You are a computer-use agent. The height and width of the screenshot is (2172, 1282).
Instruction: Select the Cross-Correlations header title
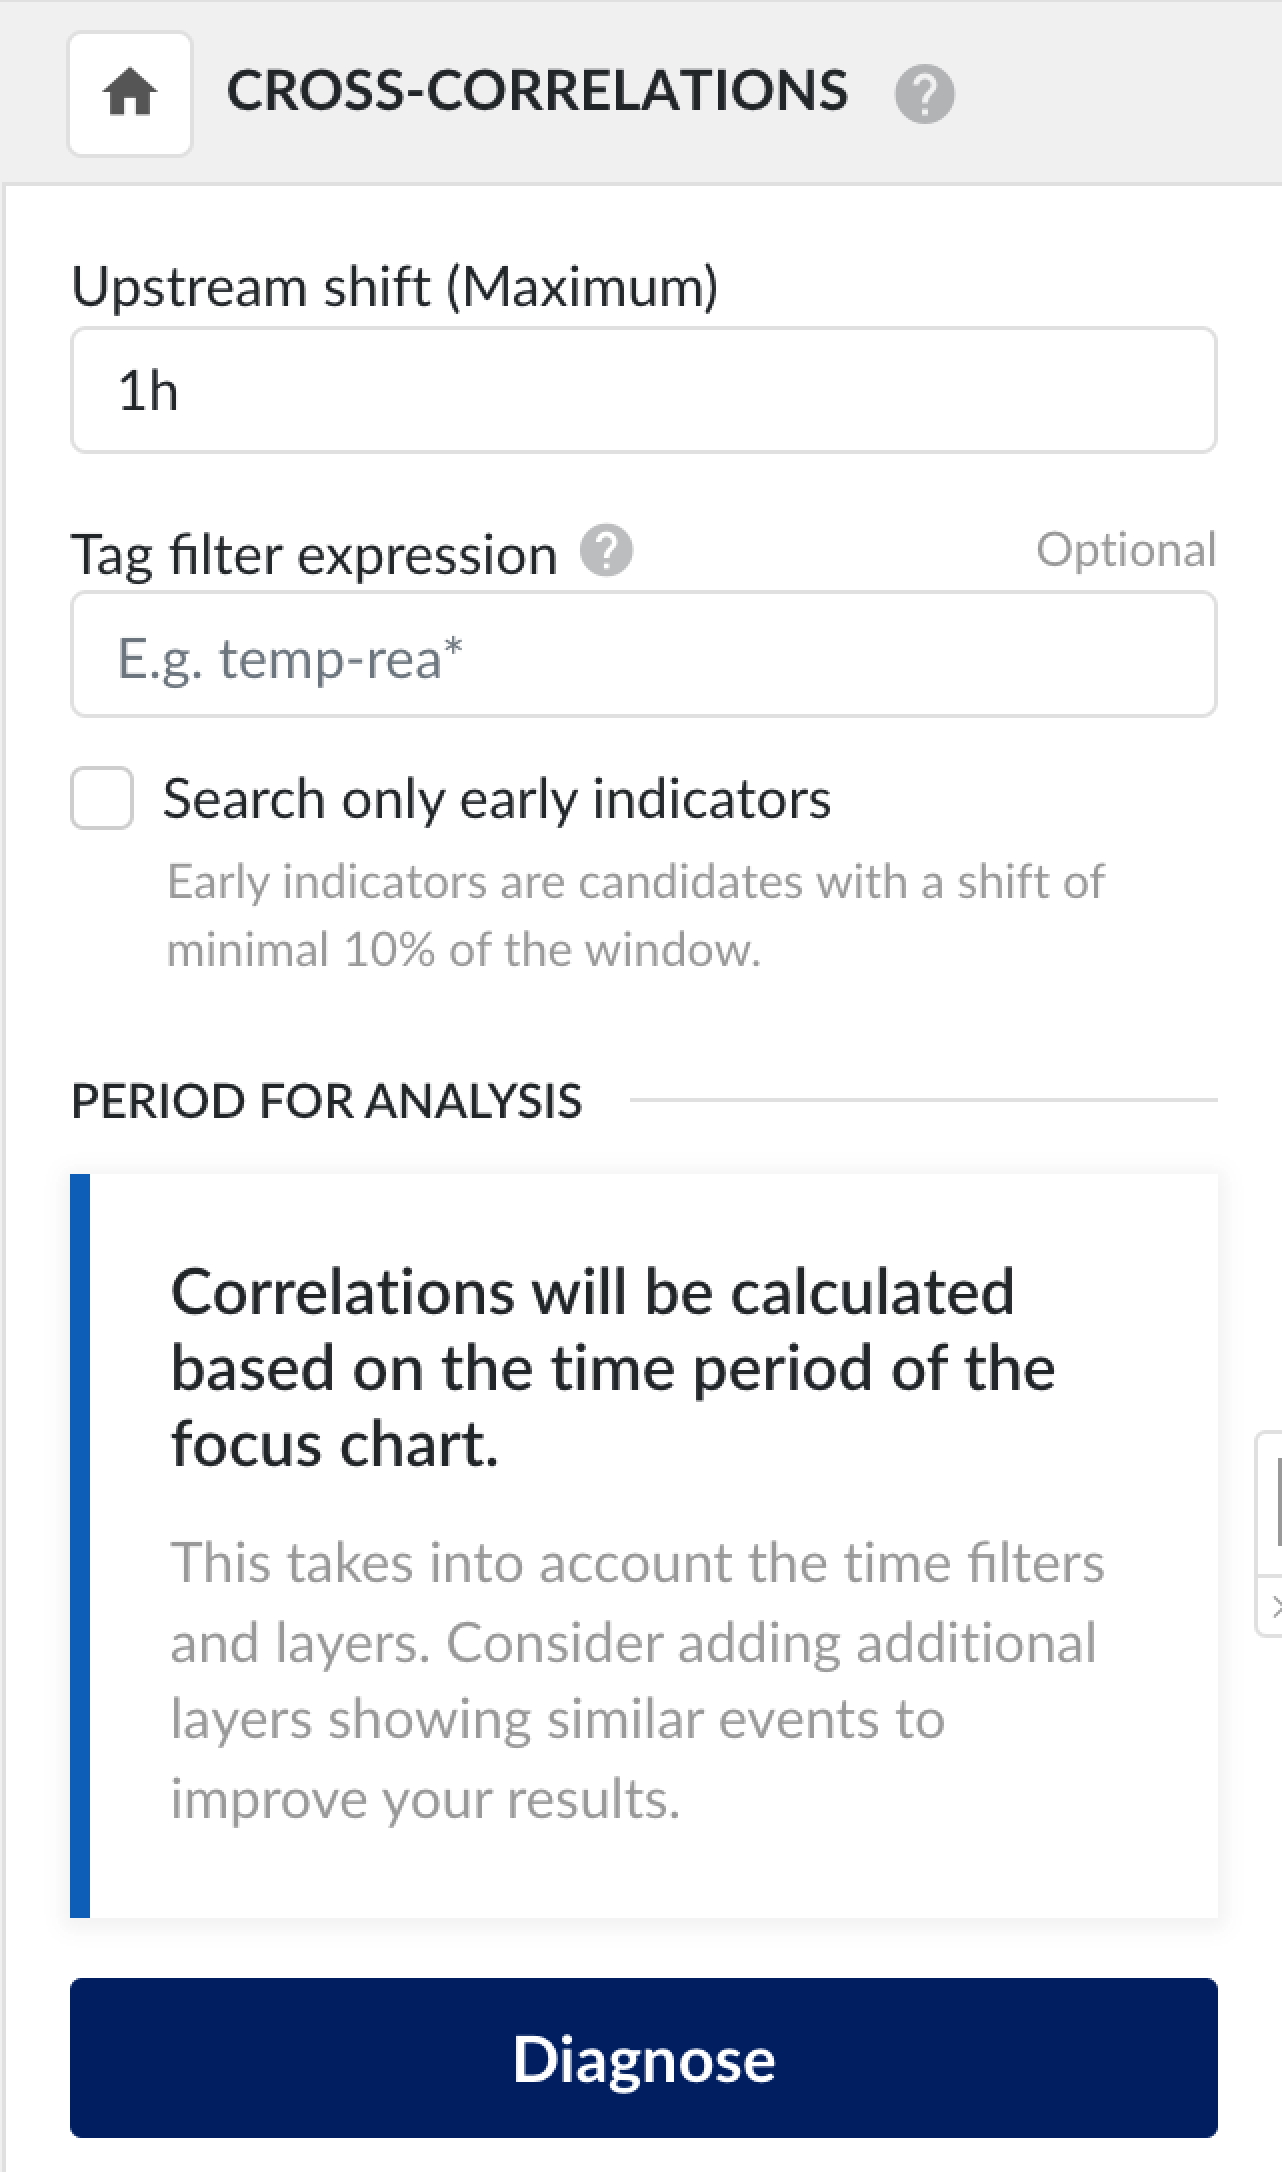(538, 90)
